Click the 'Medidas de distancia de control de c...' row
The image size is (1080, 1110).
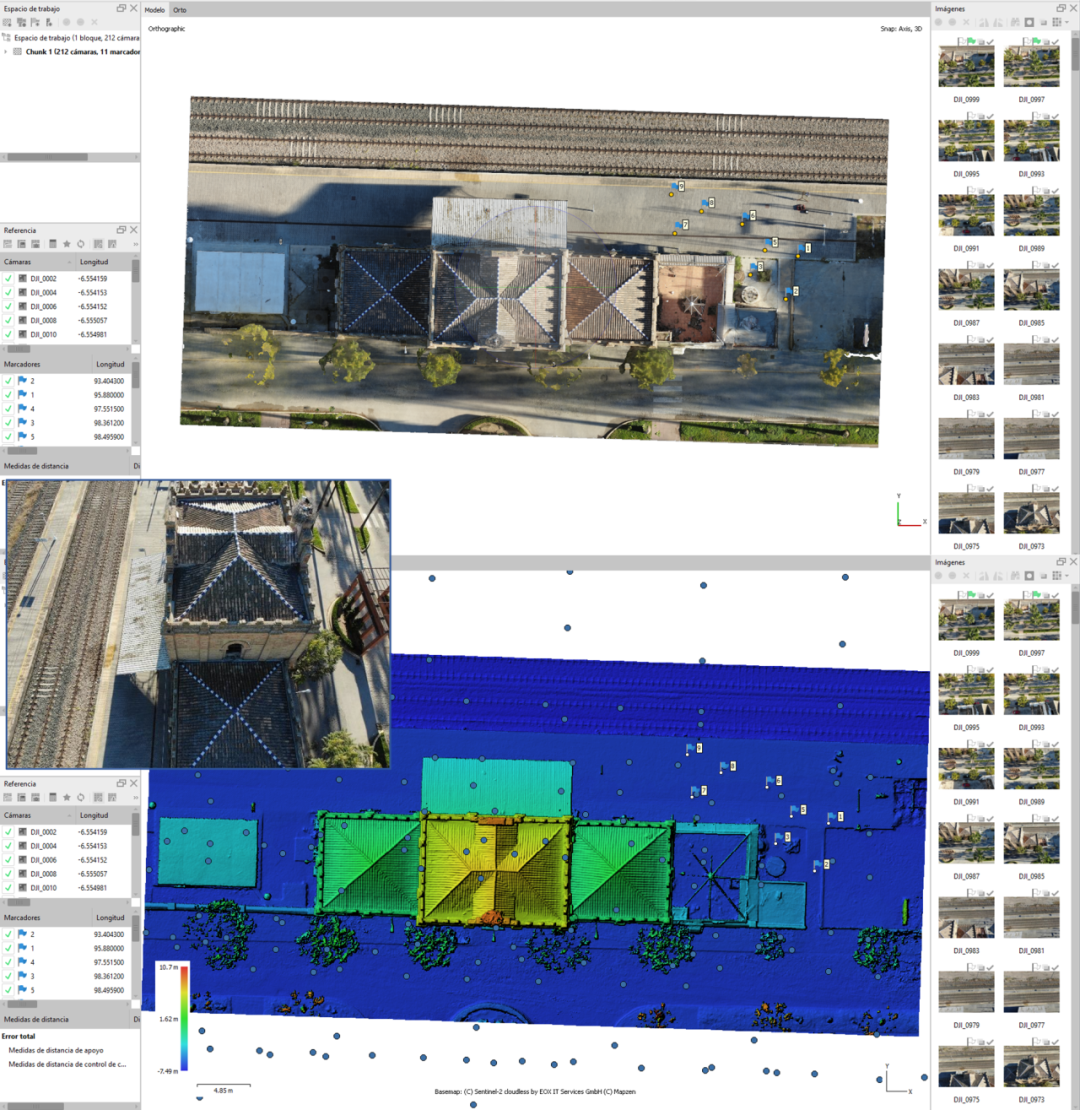67,1064
